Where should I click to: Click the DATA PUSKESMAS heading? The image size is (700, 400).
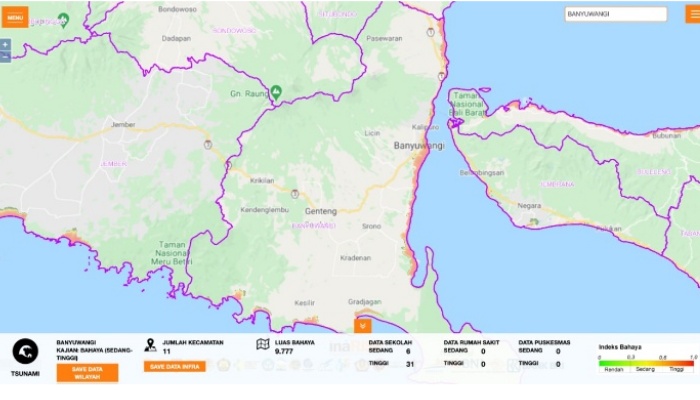point(544,342)
